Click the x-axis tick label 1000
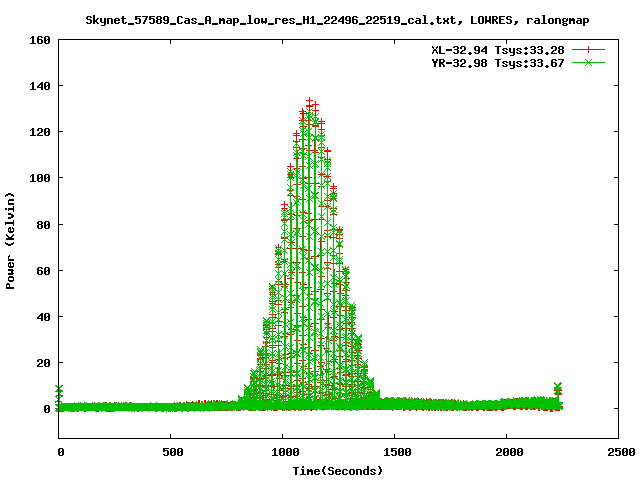The image size is (640, 480). click(x=285, y=452)
